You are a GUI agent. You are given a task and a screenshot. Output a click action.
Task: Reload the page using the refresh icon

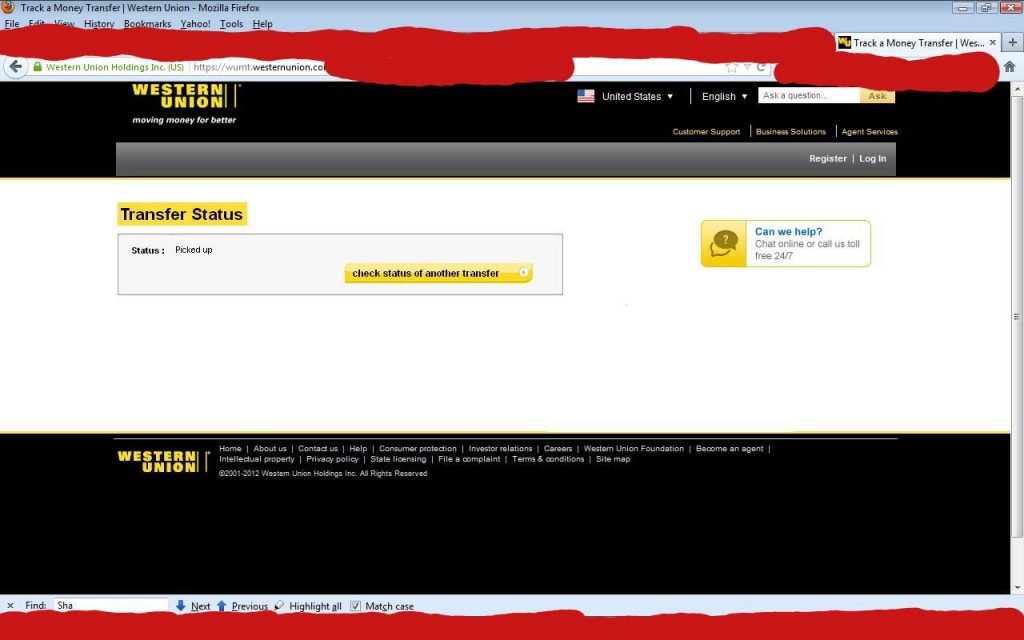(761, 67)
